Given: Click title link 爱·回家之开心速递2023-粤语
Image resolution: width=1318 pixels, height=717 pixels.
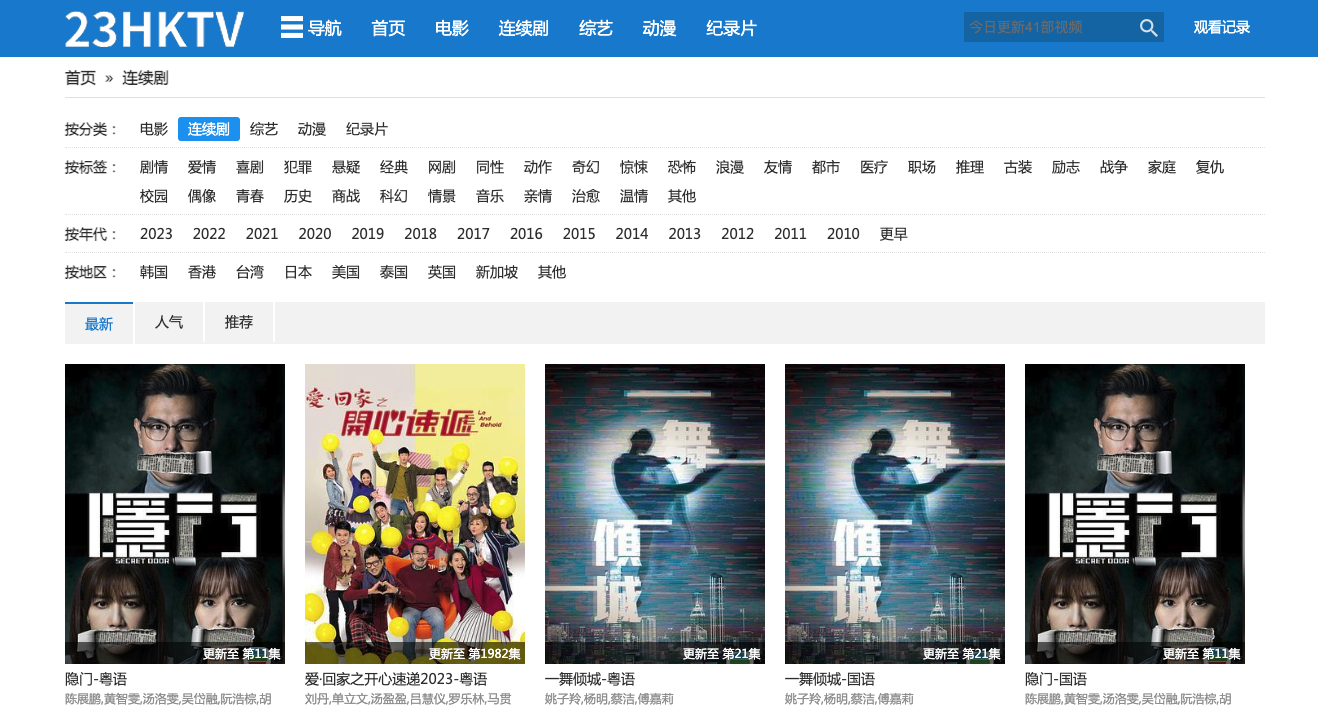Looking at the screenshot, I should tap(396, 679).
